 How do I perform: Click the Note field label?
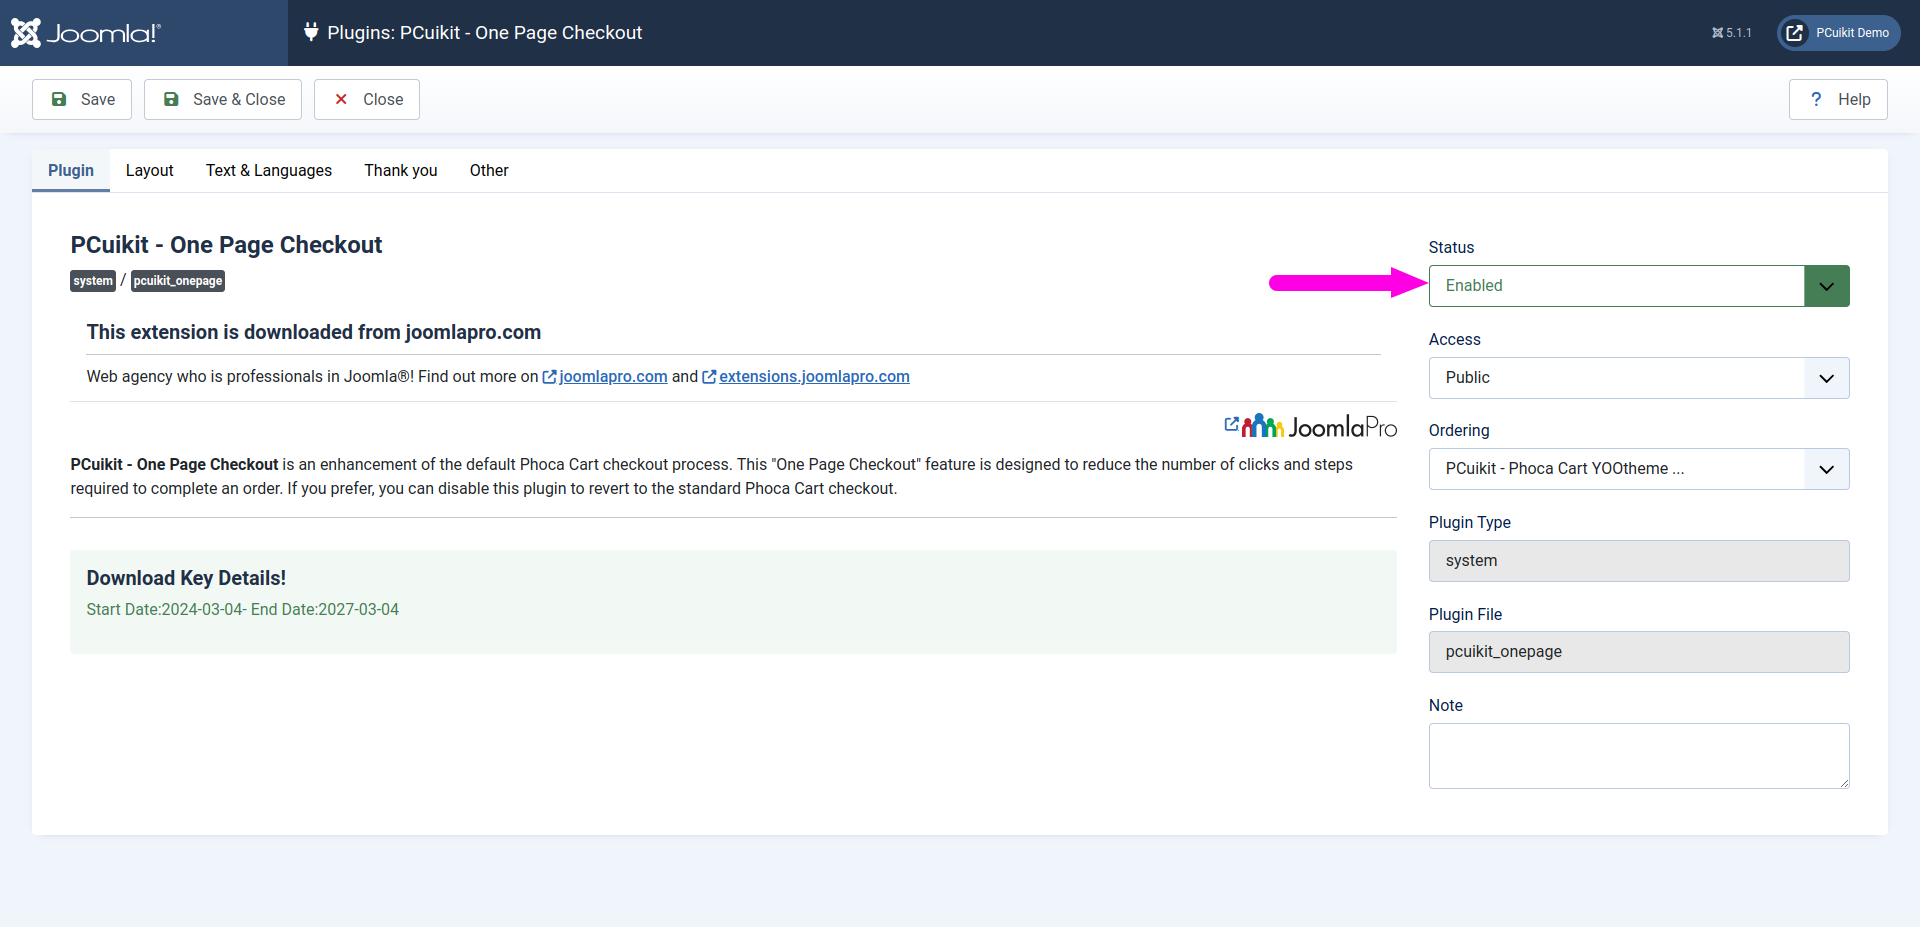click(x=1446, y=706)
